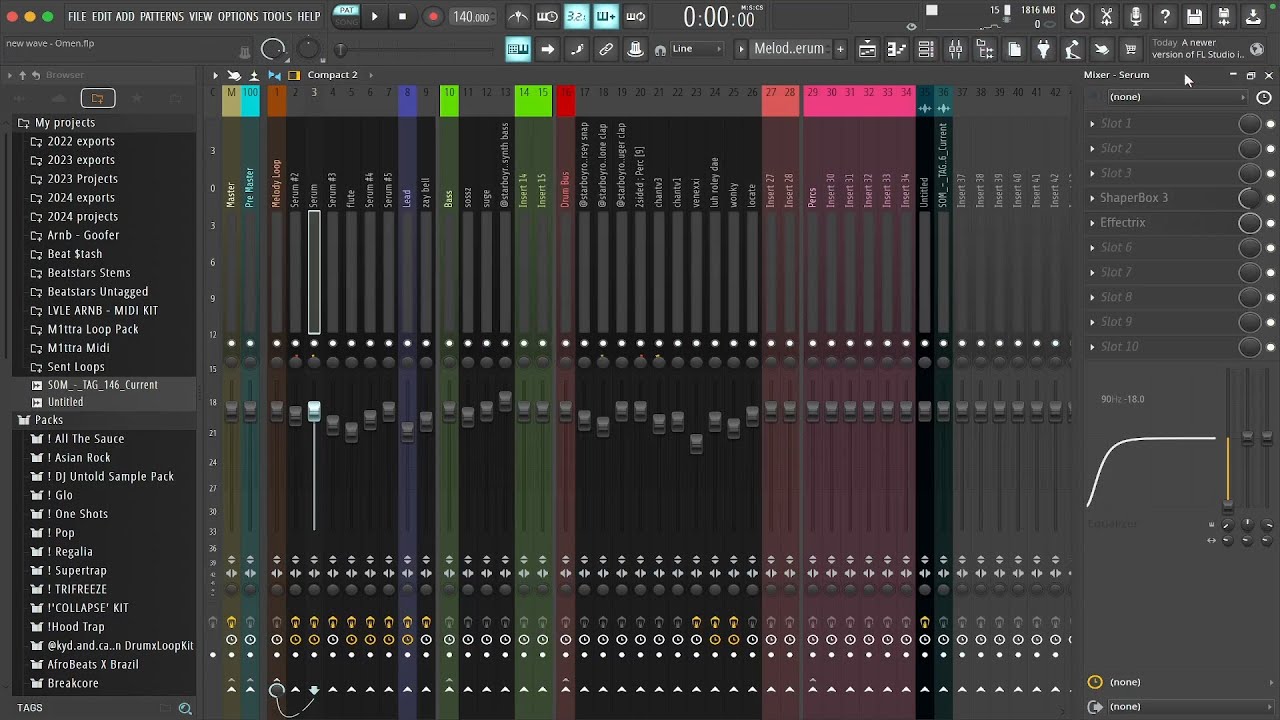Click the microphone recording icon in top toolbar
This screenshot has width=1280, height=720.
pos(1135,16)
